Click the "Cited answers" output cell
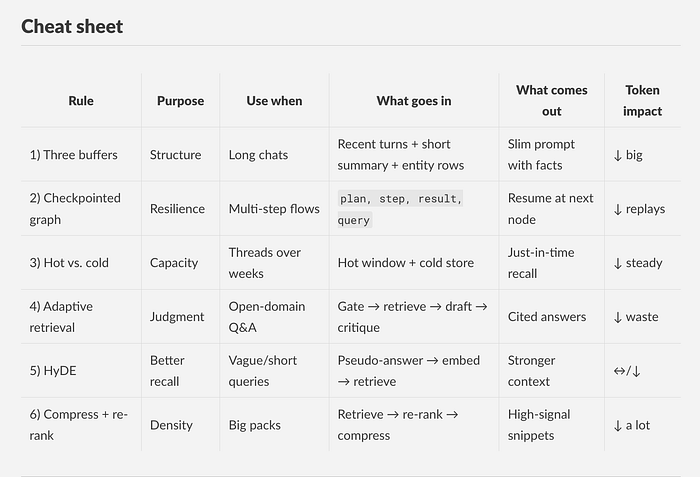Image resolution: width=700 pixels, height=477 pixels. click(x=547, y=317)
